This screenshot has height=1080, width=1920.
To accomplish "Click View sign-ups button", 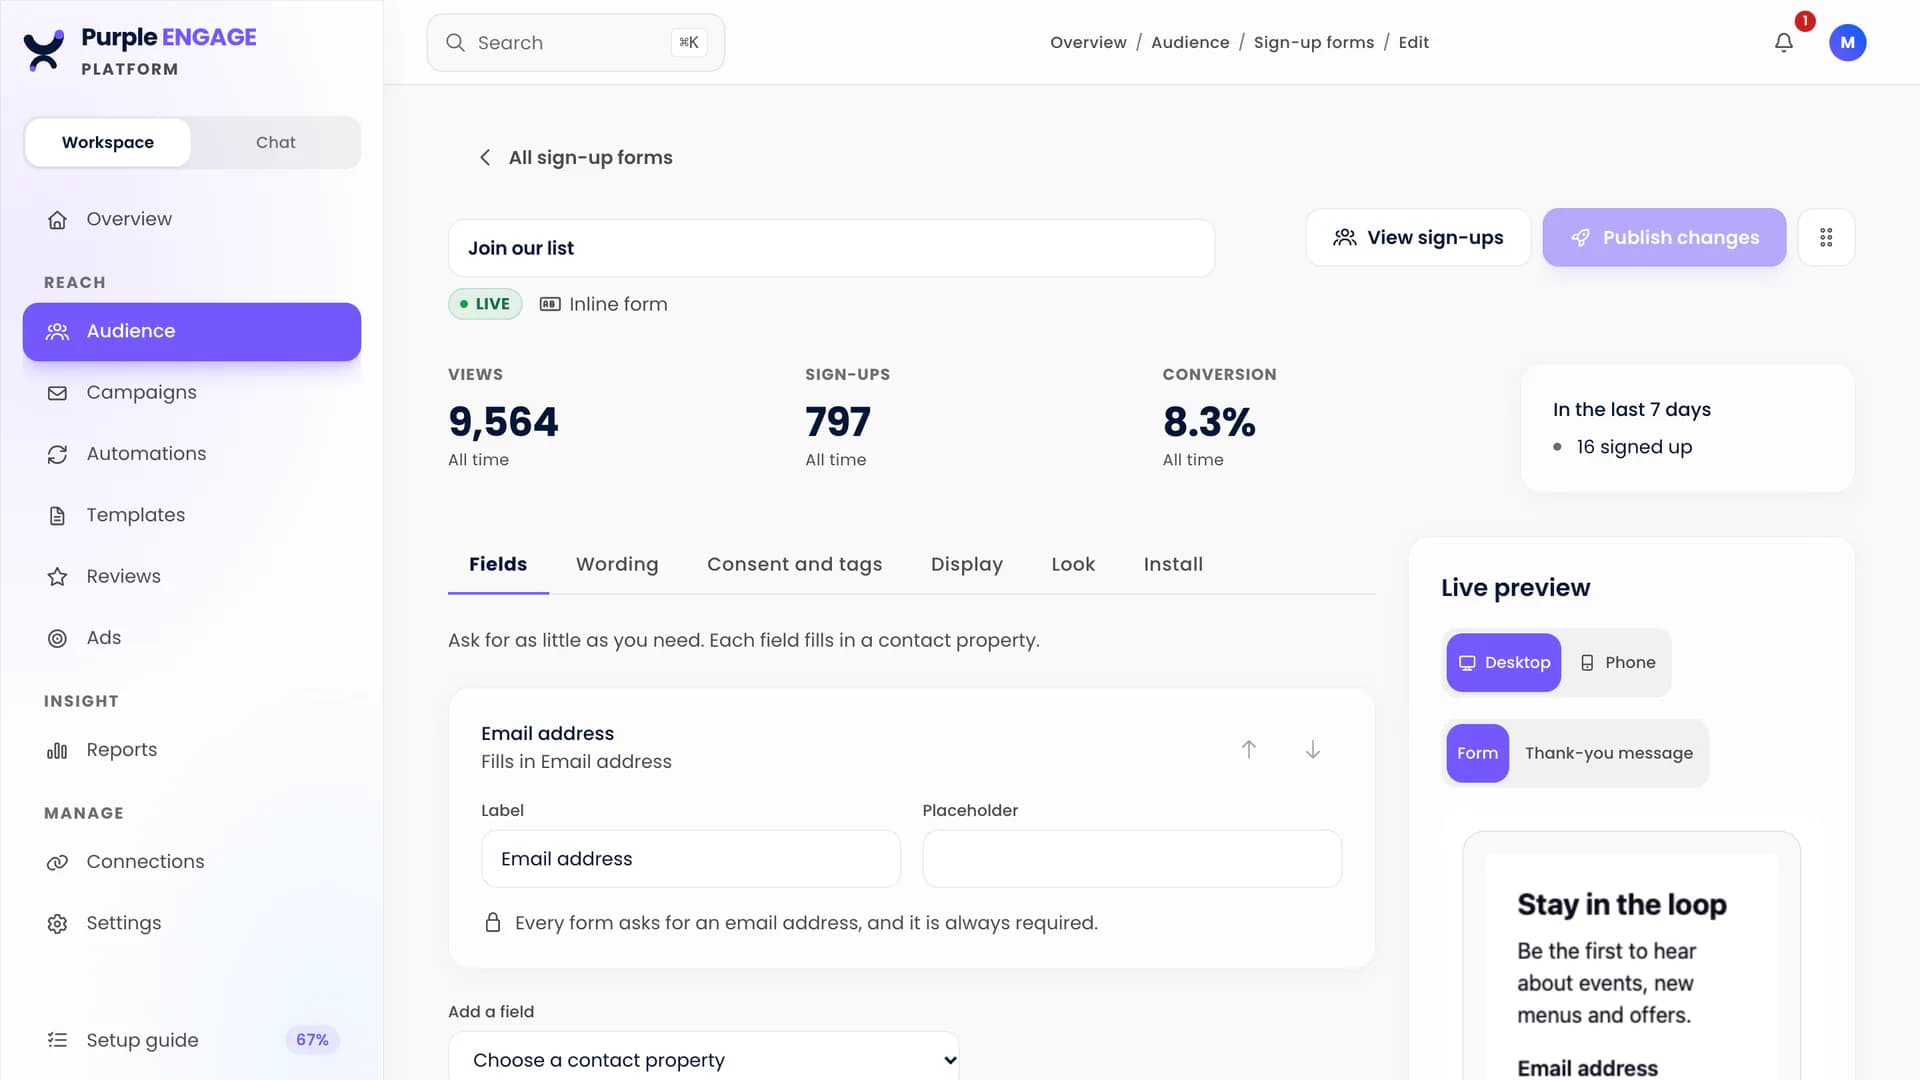I will 1418,238.
